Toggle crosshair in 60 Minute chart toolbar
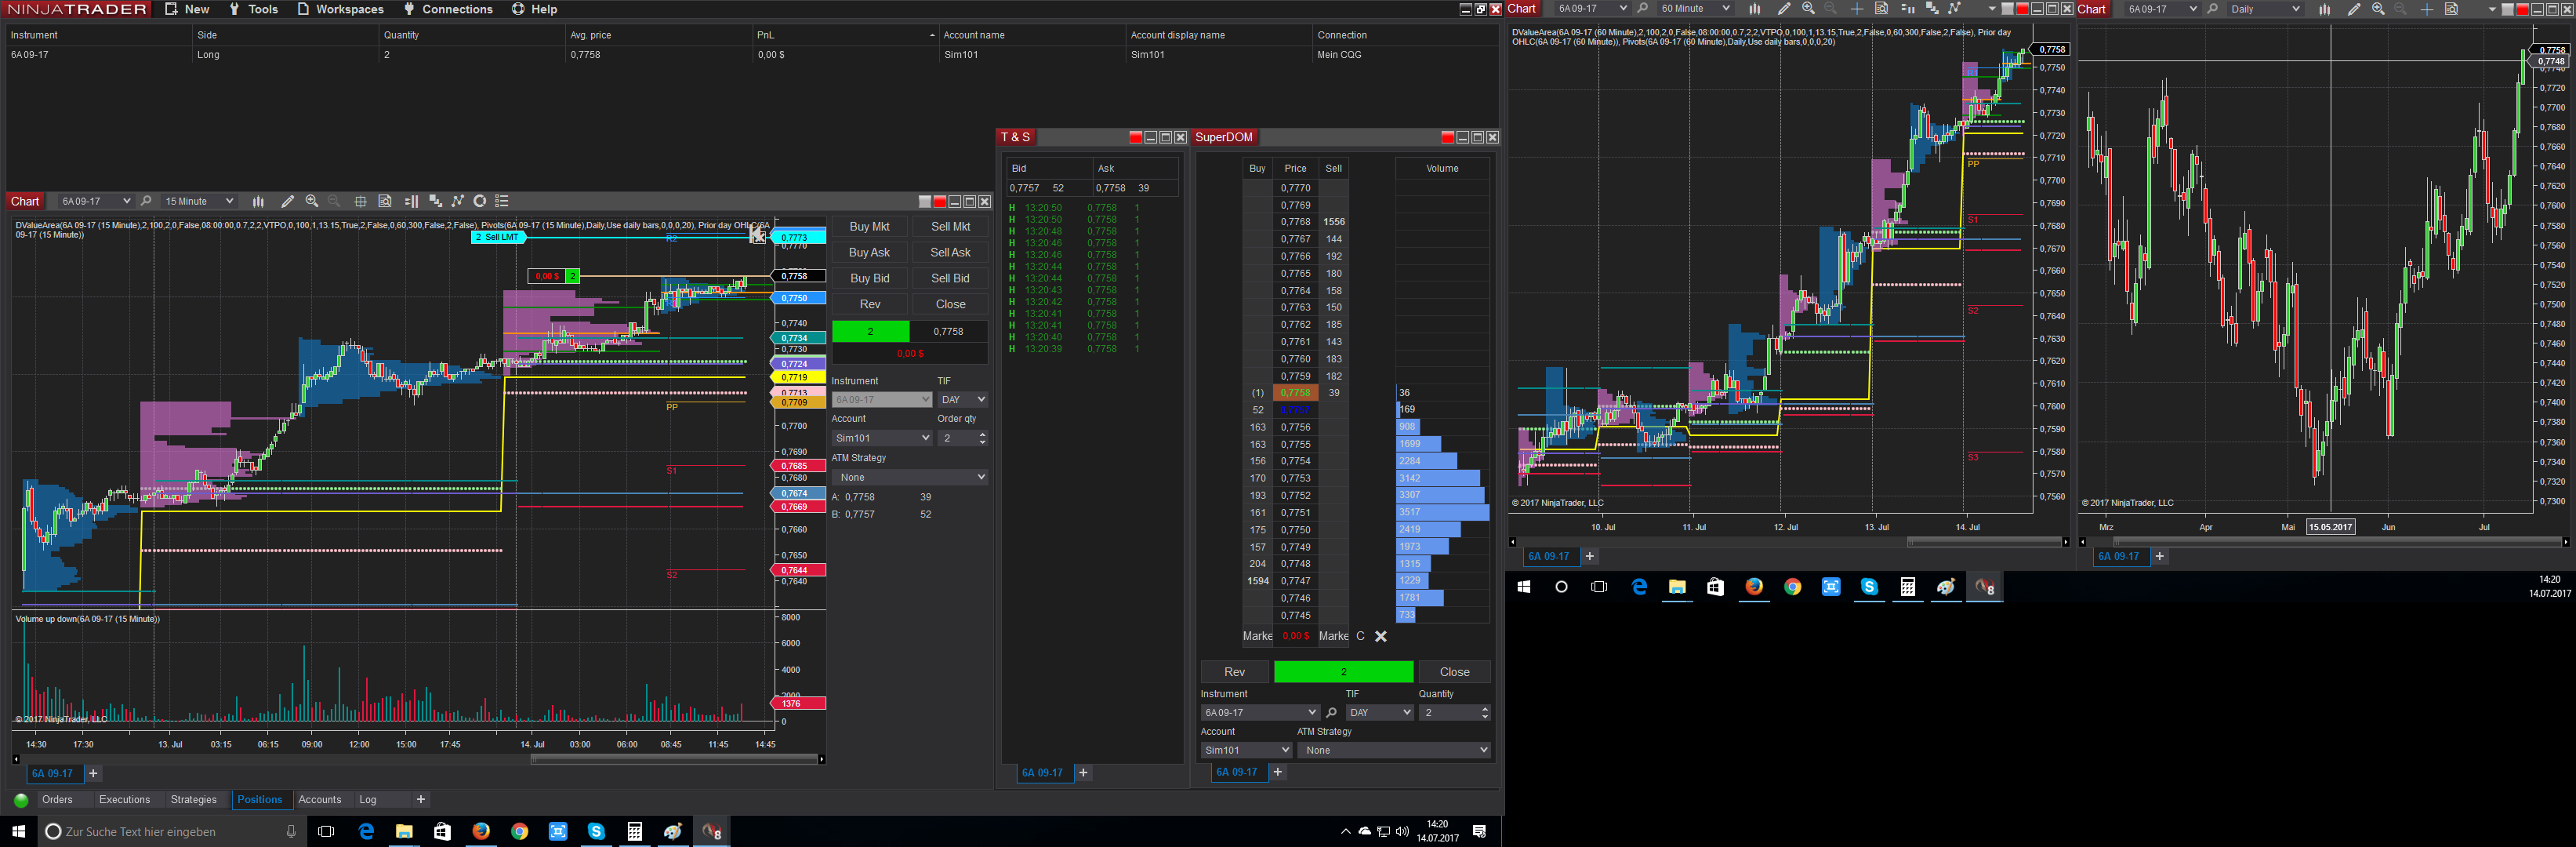2576x847 pixels. point(1857,9)
